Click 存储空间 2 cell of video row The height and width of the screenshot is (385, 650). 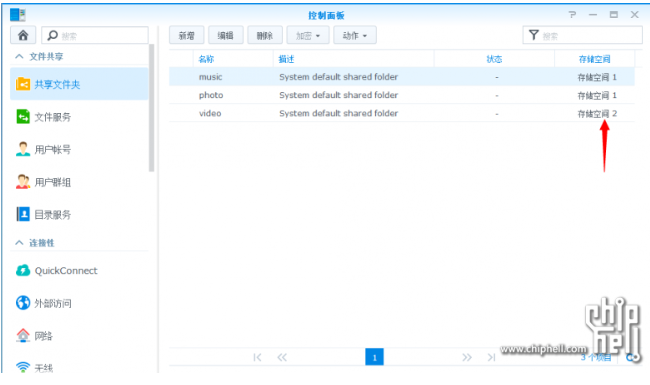click(597, 114)
